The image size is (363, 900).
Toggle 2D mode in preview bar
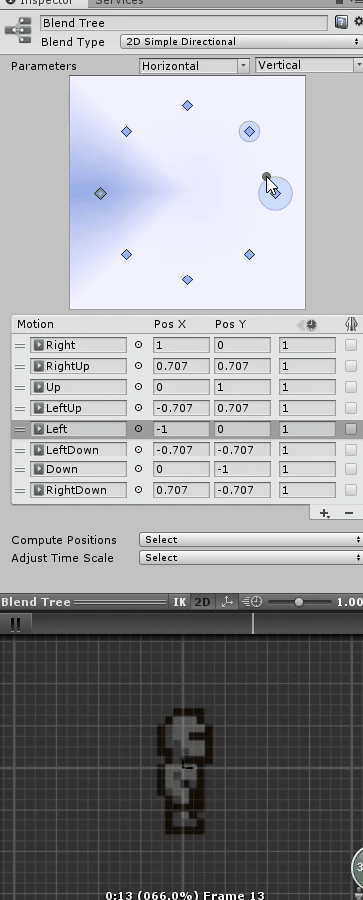pos(202,602)
